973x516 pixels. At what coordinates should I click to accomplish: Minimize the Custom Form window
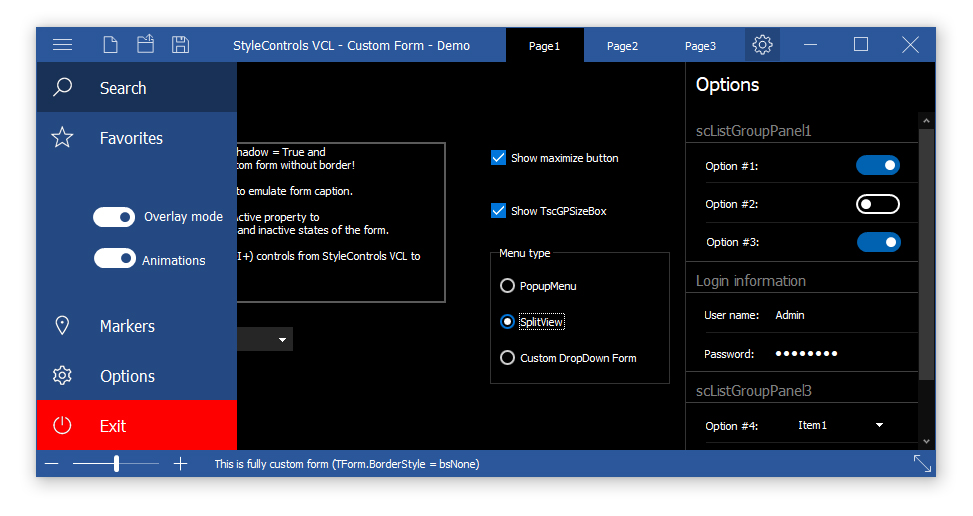tap(810, 45)
